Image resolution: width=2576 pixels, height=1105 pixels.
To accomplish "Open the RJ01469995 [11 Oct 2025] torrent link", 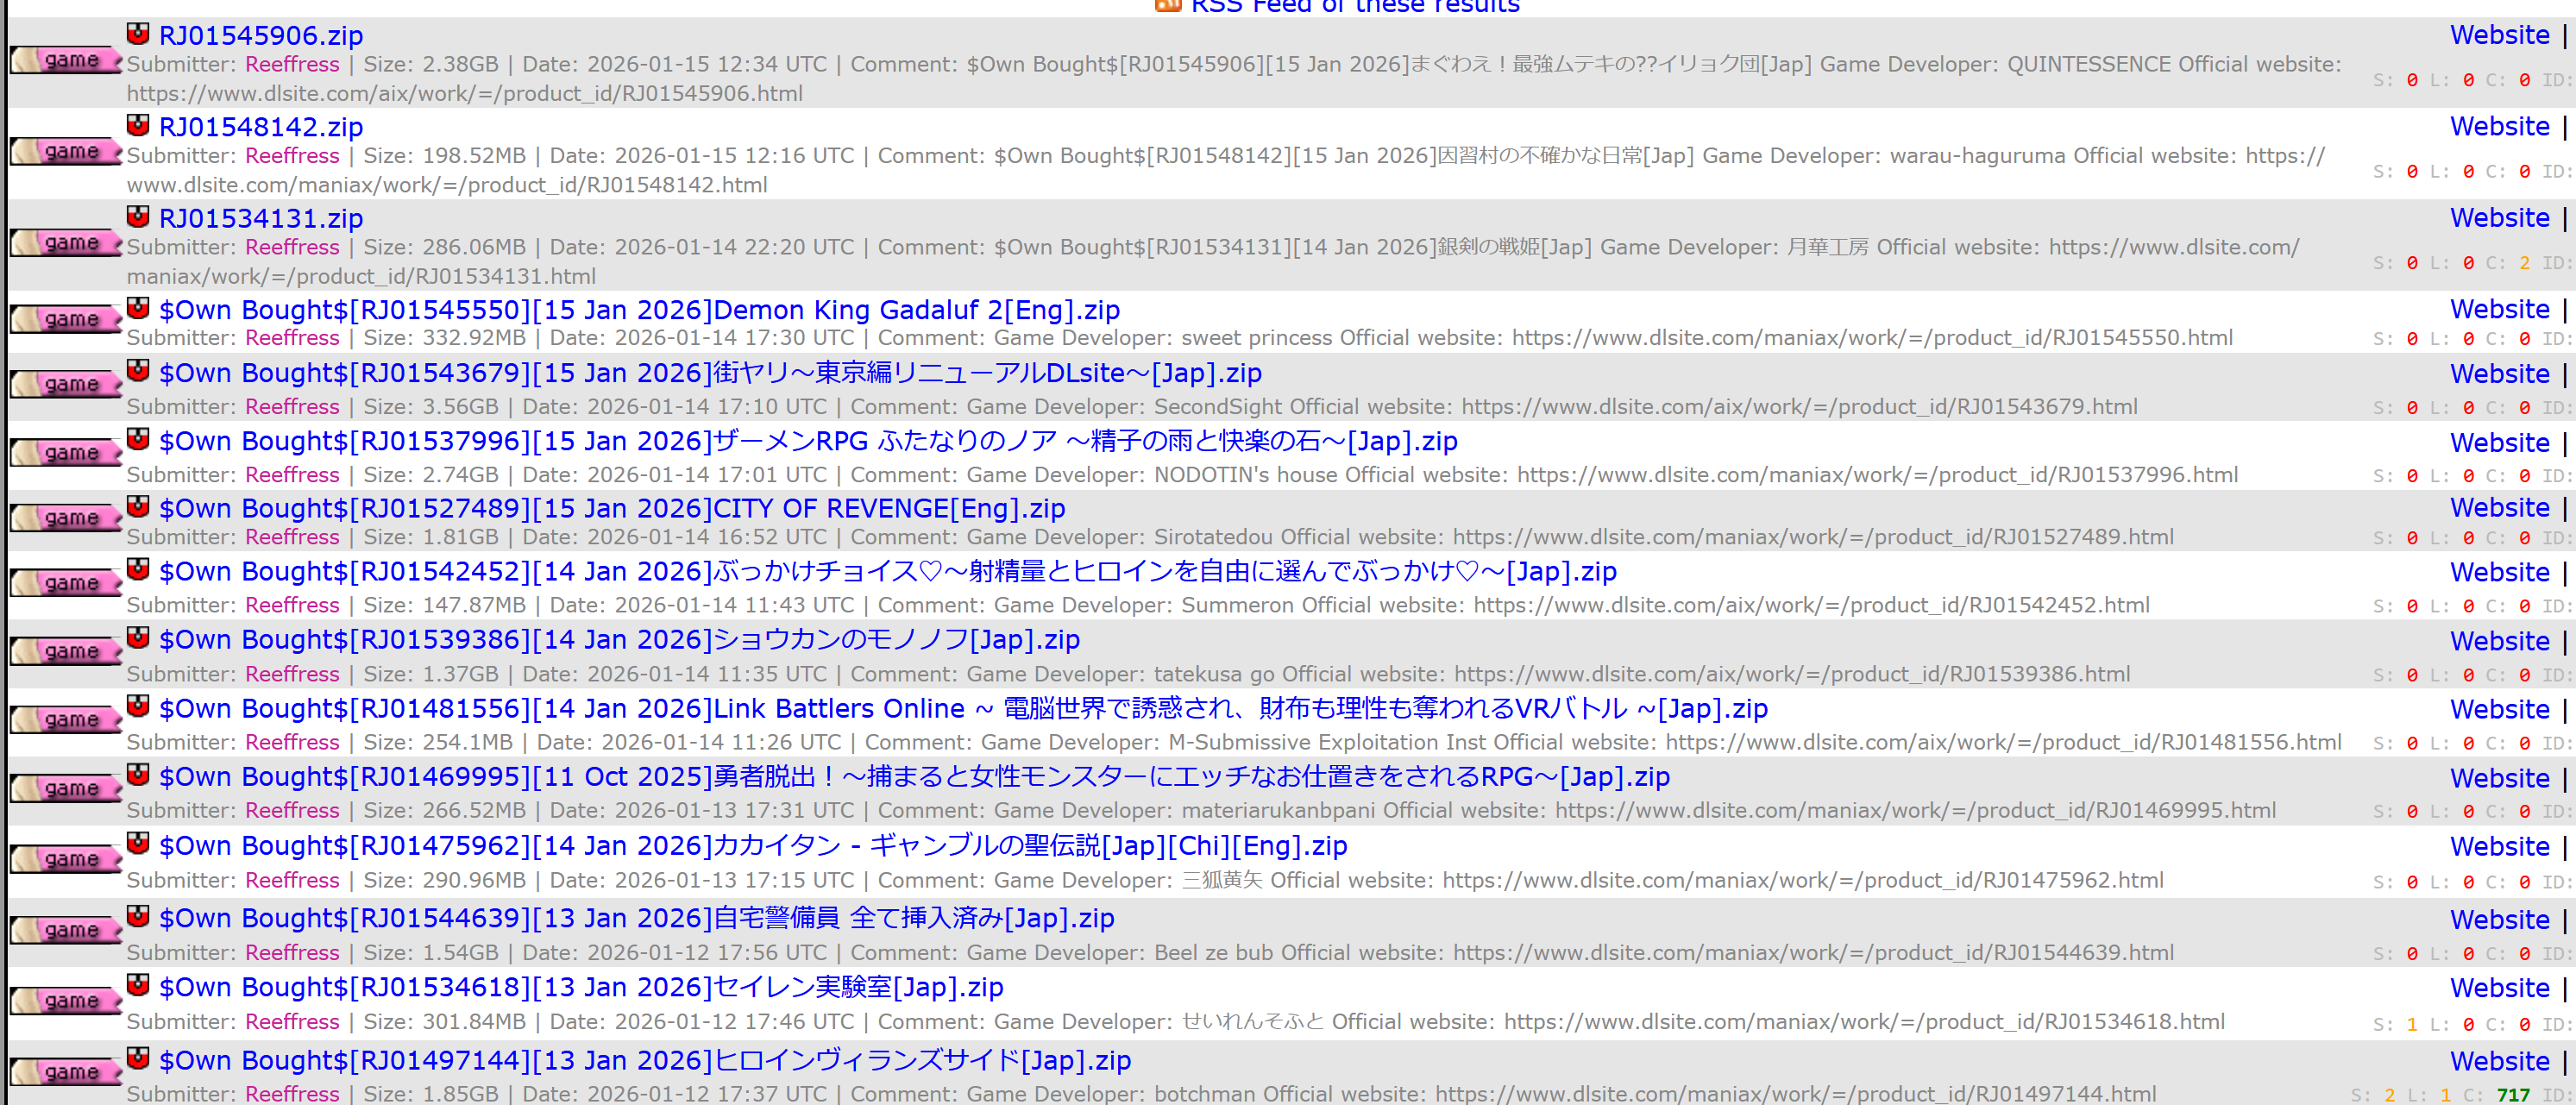I will coord(913,777).
